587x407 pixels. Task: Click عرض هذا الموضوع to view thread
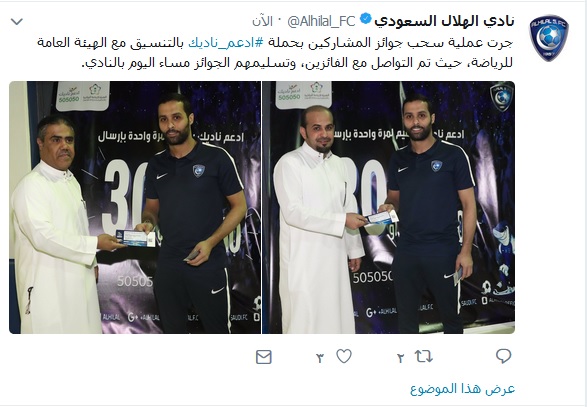pyautogui.click(x=463, y=389)
